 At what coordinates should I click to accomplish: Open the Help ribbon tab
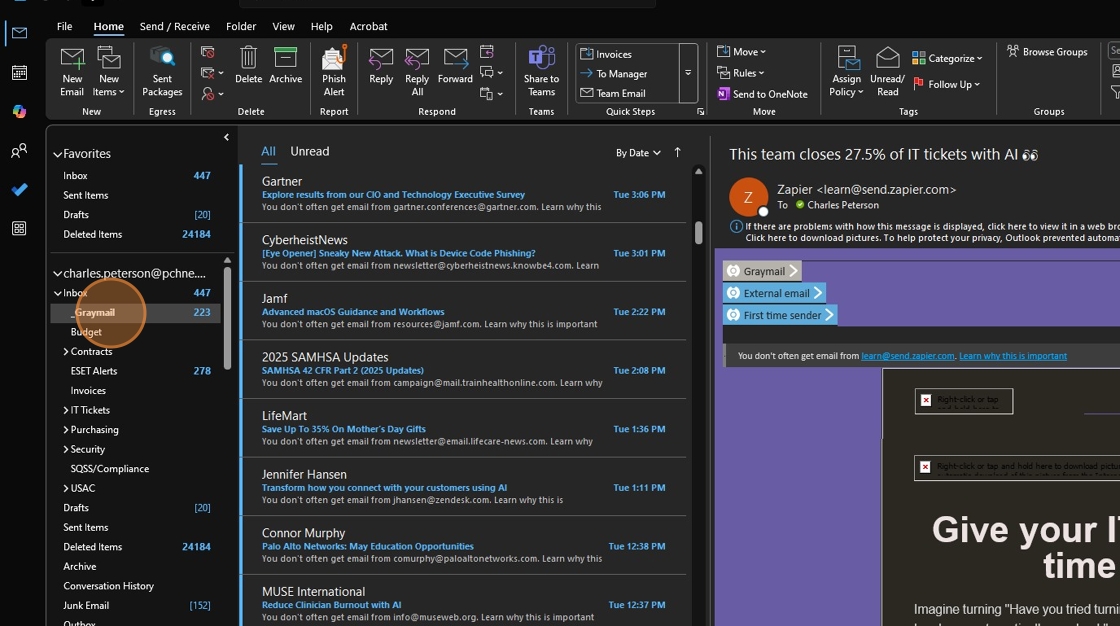click(321, 26)
